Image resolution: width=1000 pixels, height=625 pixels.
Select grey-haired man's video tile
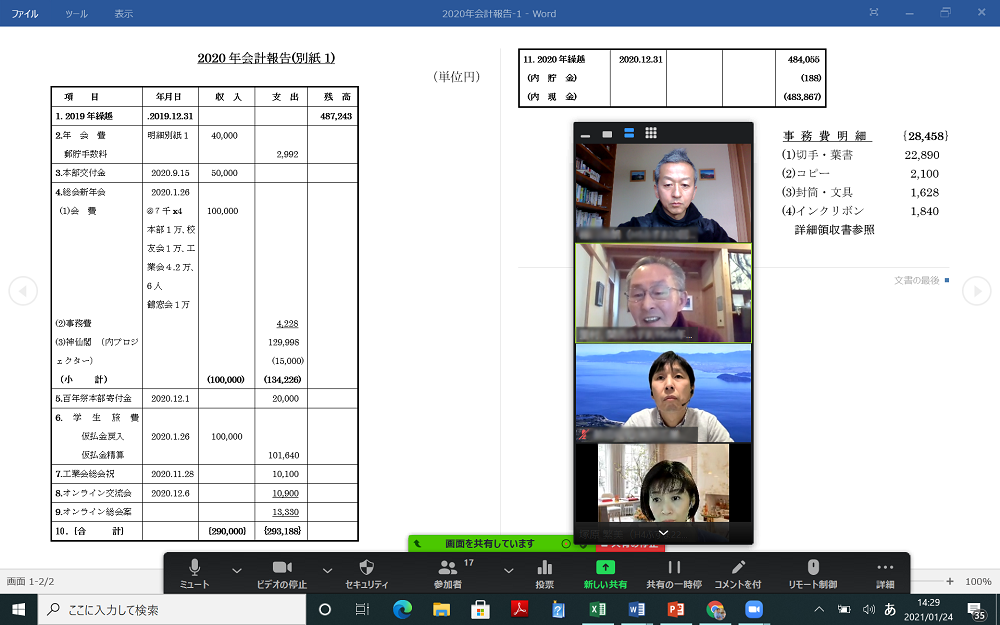(x=663, y=193)
